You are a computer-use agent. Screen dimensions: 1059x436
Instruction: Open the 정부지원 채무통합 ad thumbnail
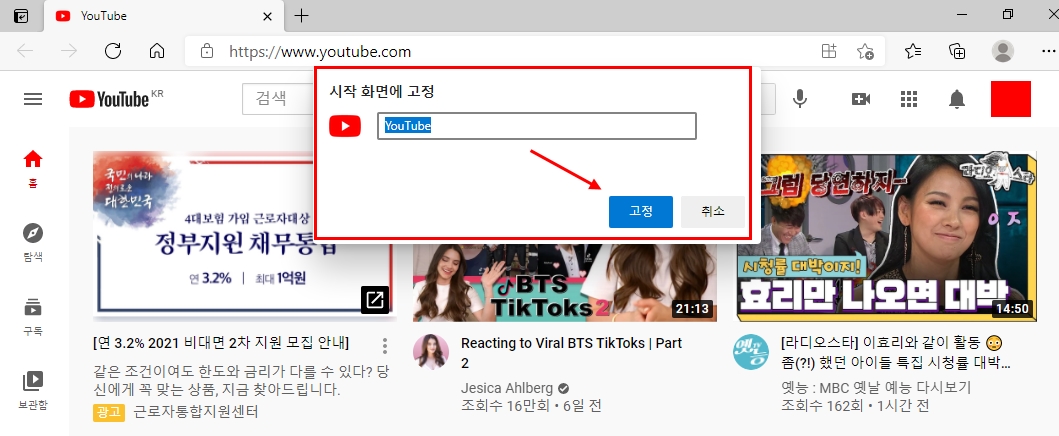(x=244, y=235)
